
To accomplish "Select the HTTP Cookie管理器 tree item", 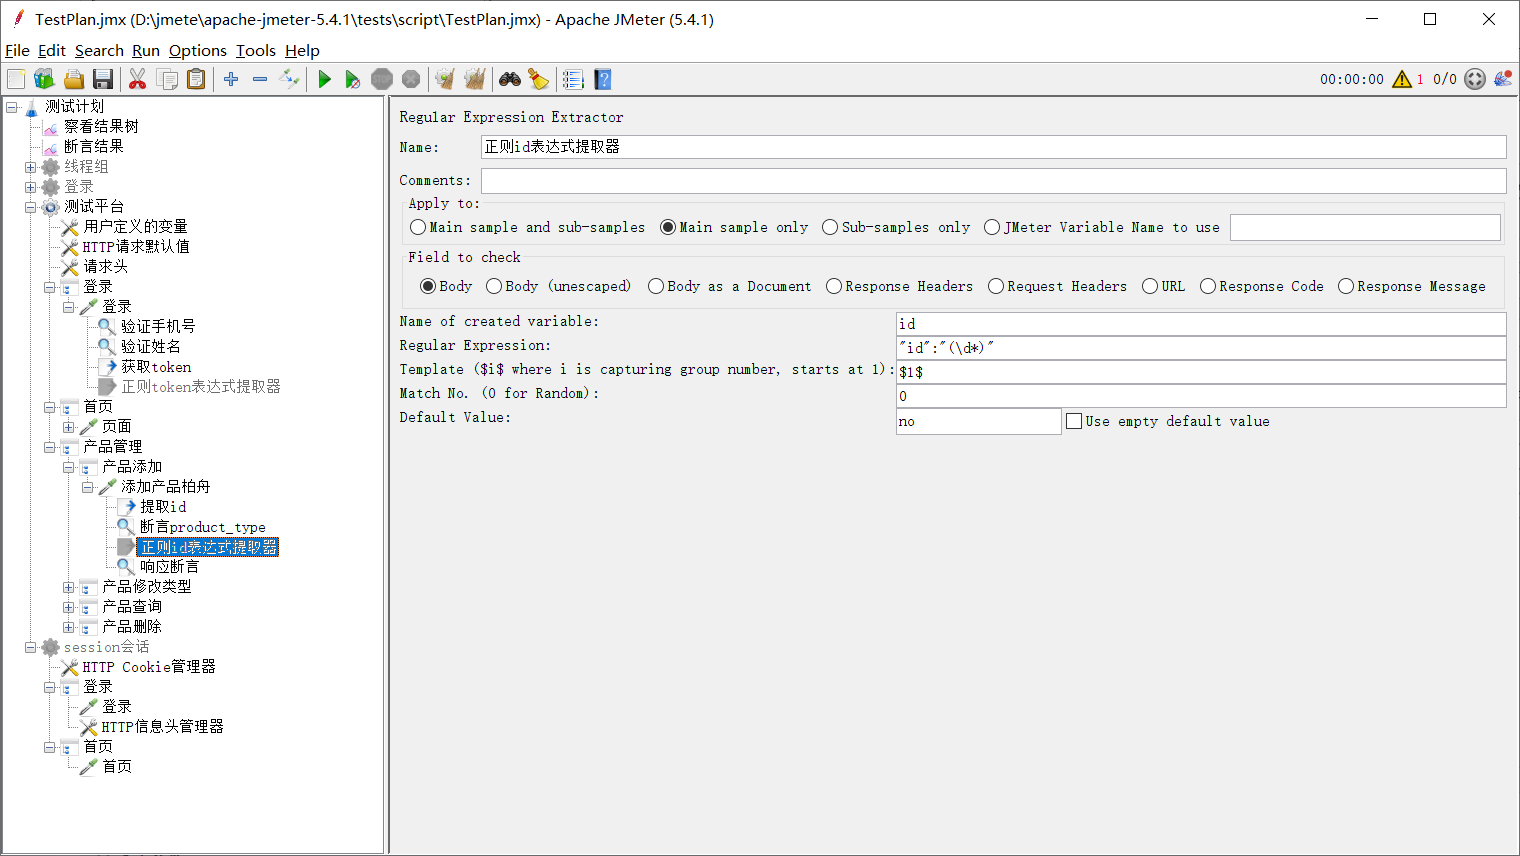I will click(149, 666).
